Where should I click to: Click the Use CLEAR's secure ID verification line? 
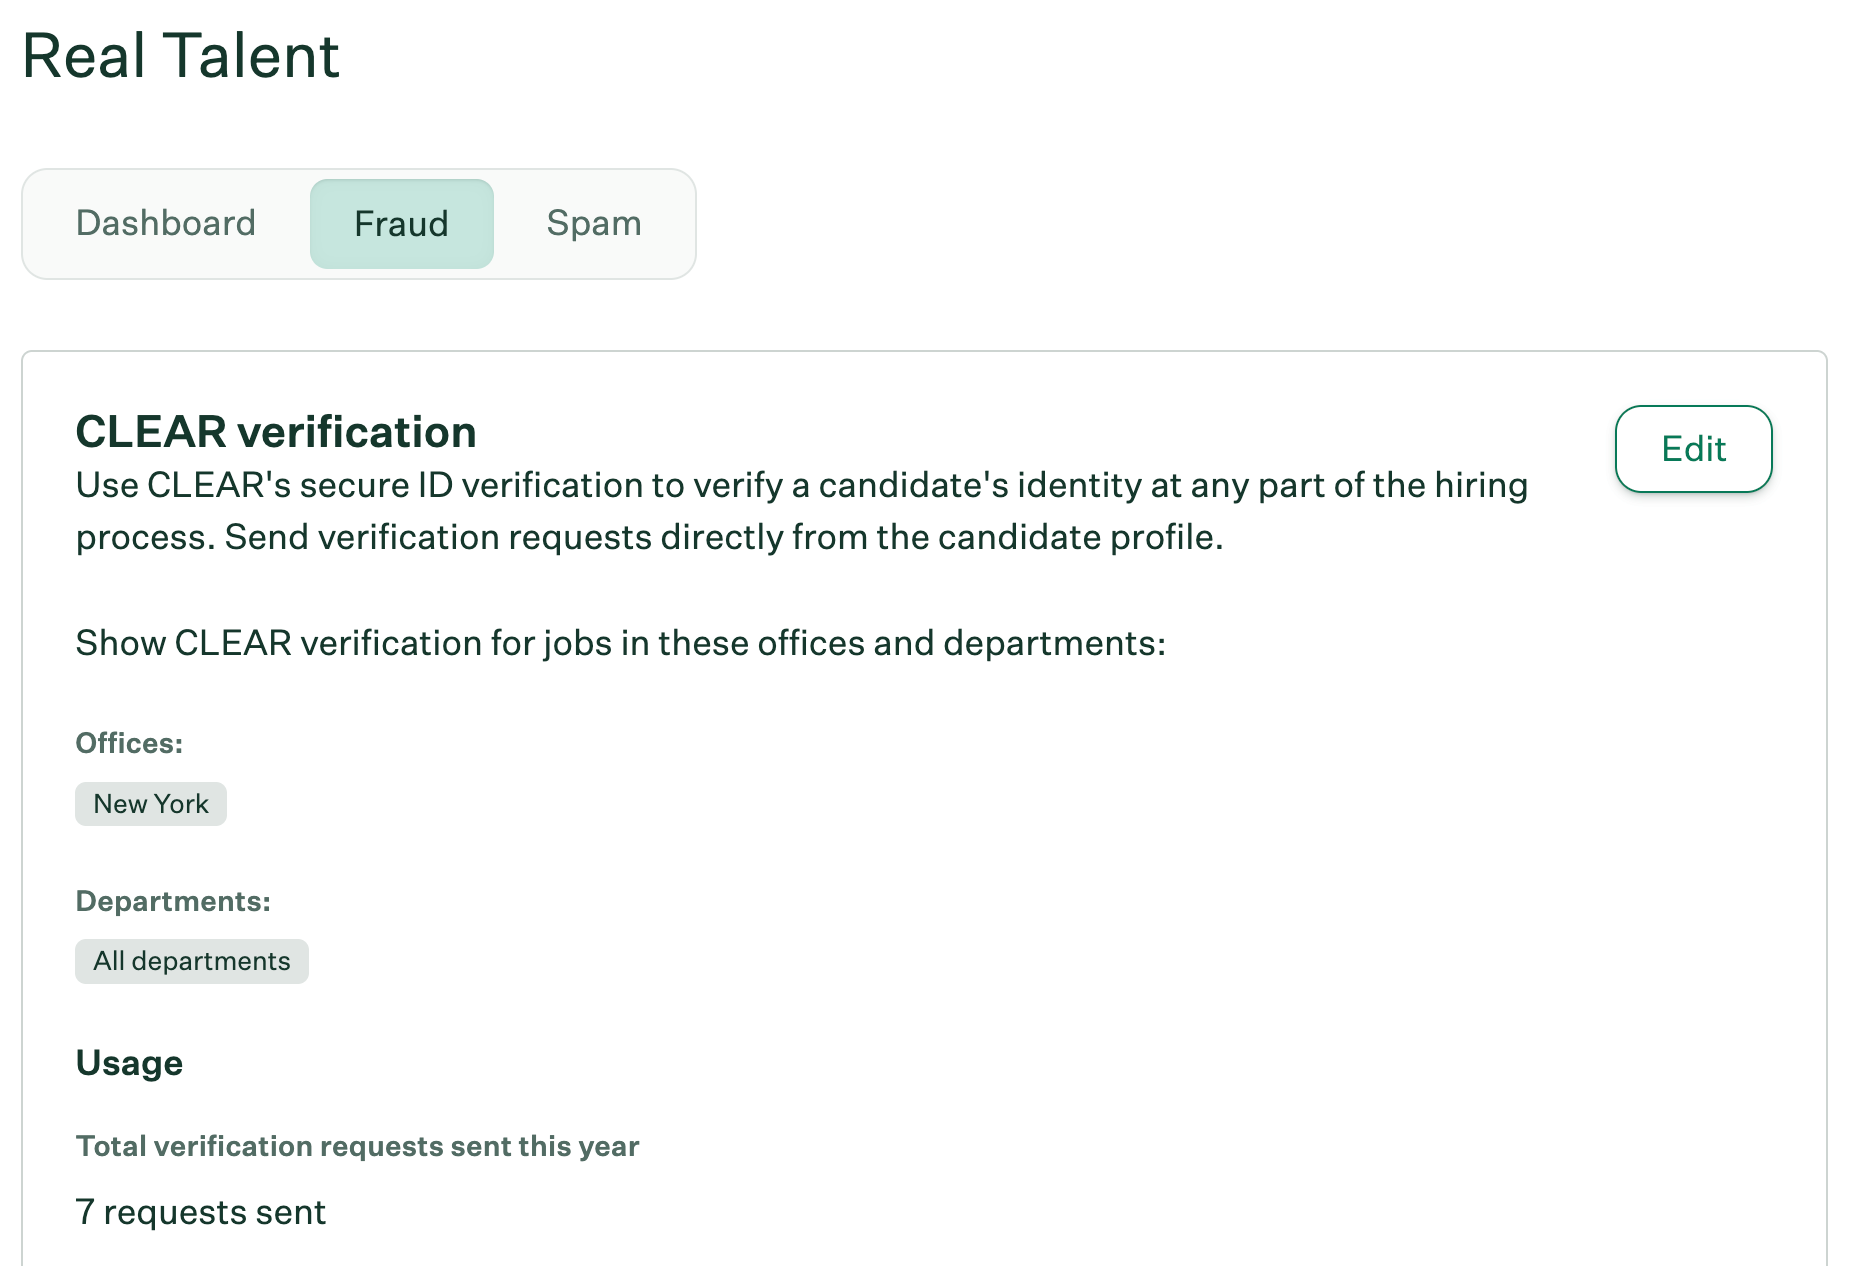point(800,485)
